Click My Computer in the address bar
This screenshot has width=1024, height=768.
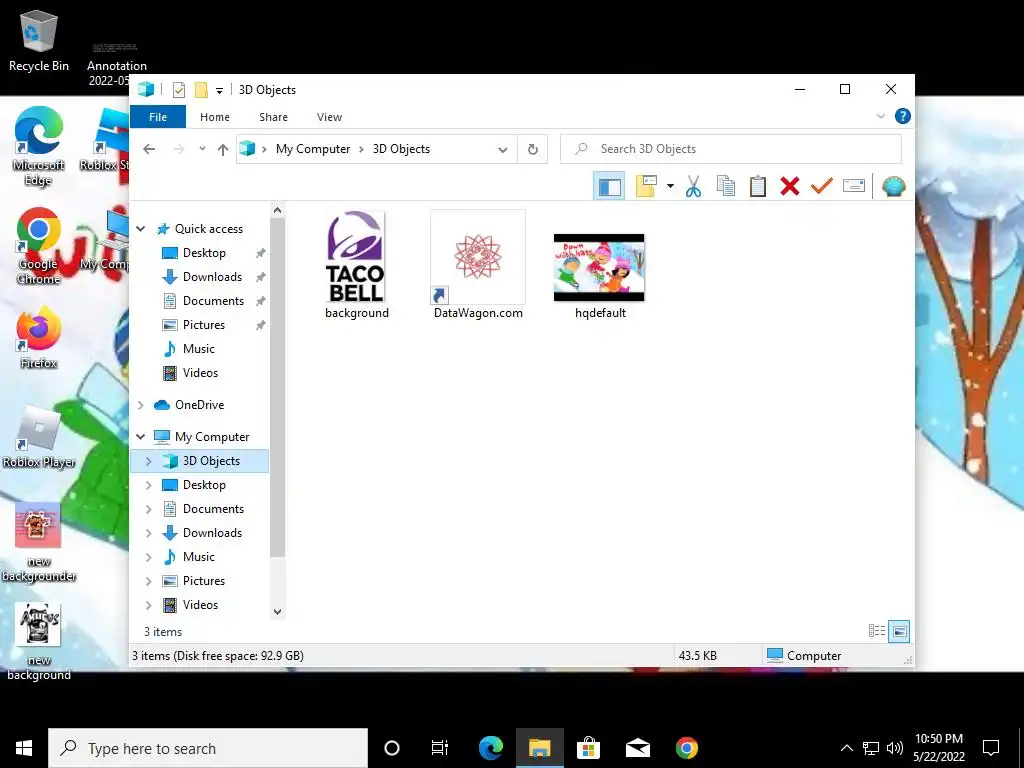coord(313,149)
